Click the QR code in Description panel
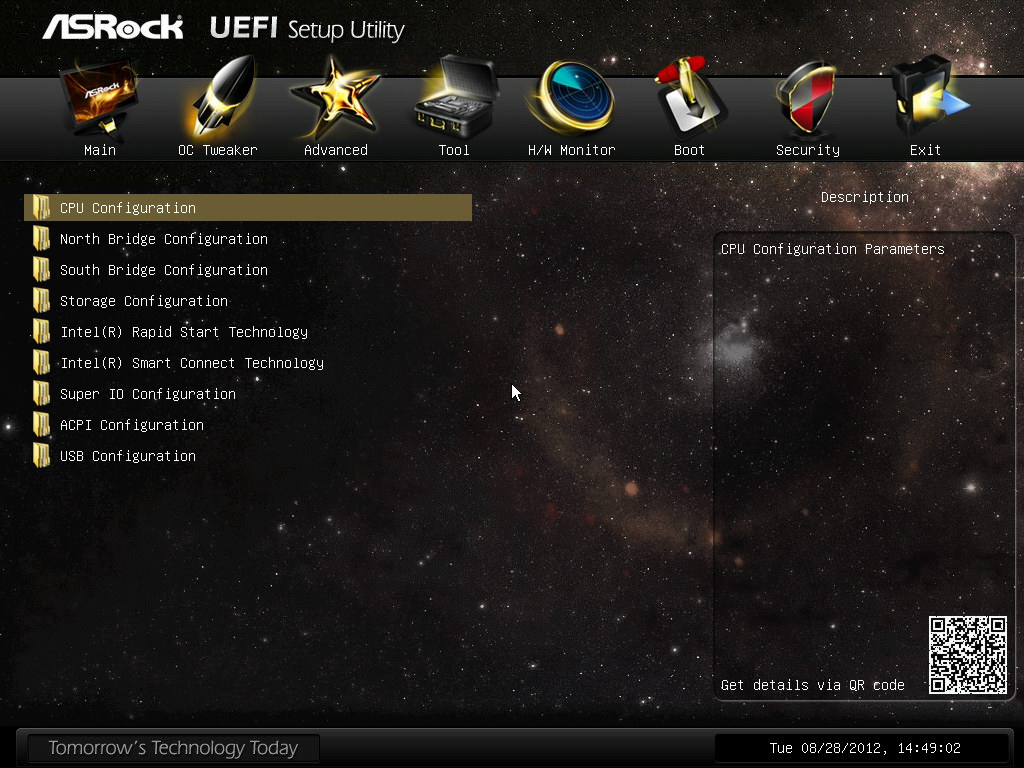1024x768 pixels. 968,655
